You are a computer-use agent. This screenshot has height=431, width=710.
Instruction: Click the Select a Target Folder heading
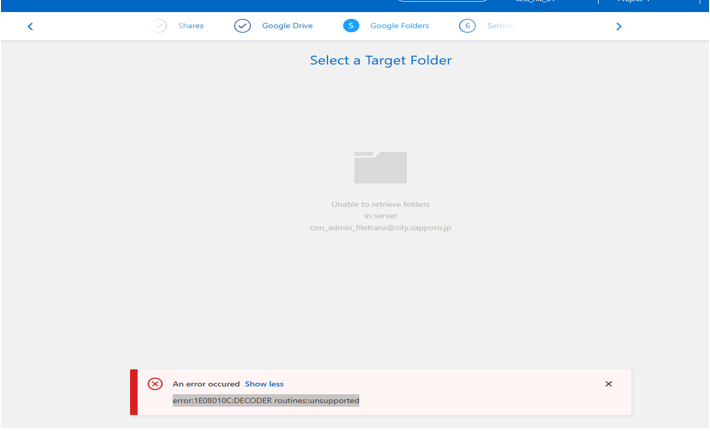pyautogui.click(x=380, y=60)
